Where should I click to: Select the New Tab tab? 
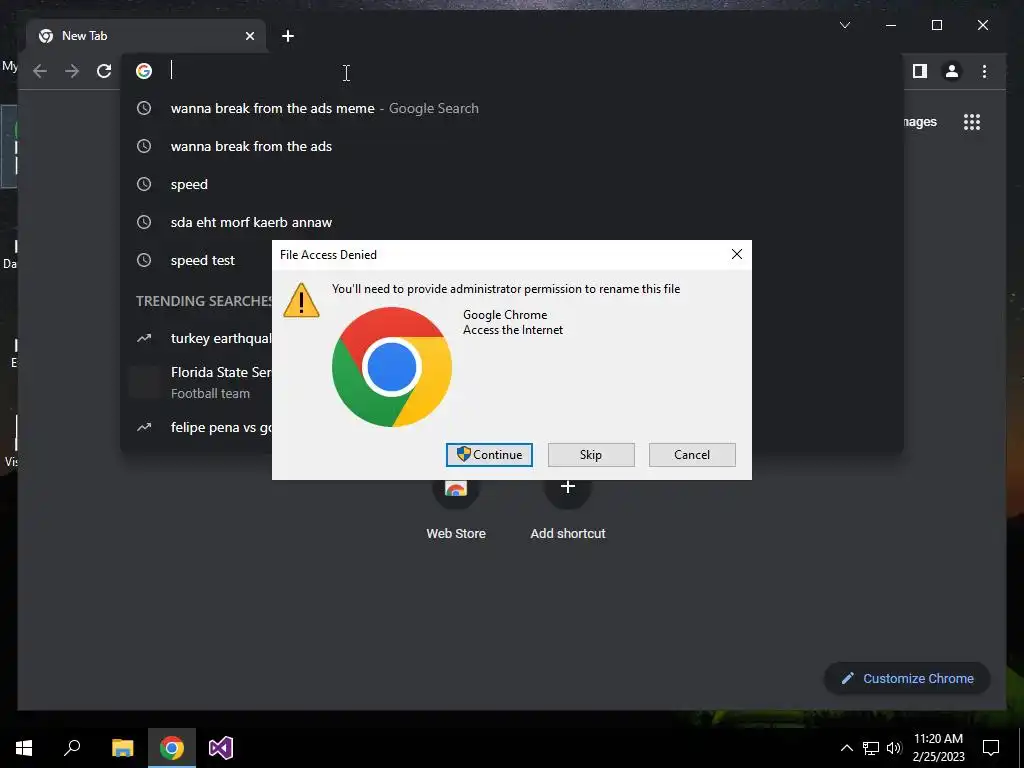(146, 36)
